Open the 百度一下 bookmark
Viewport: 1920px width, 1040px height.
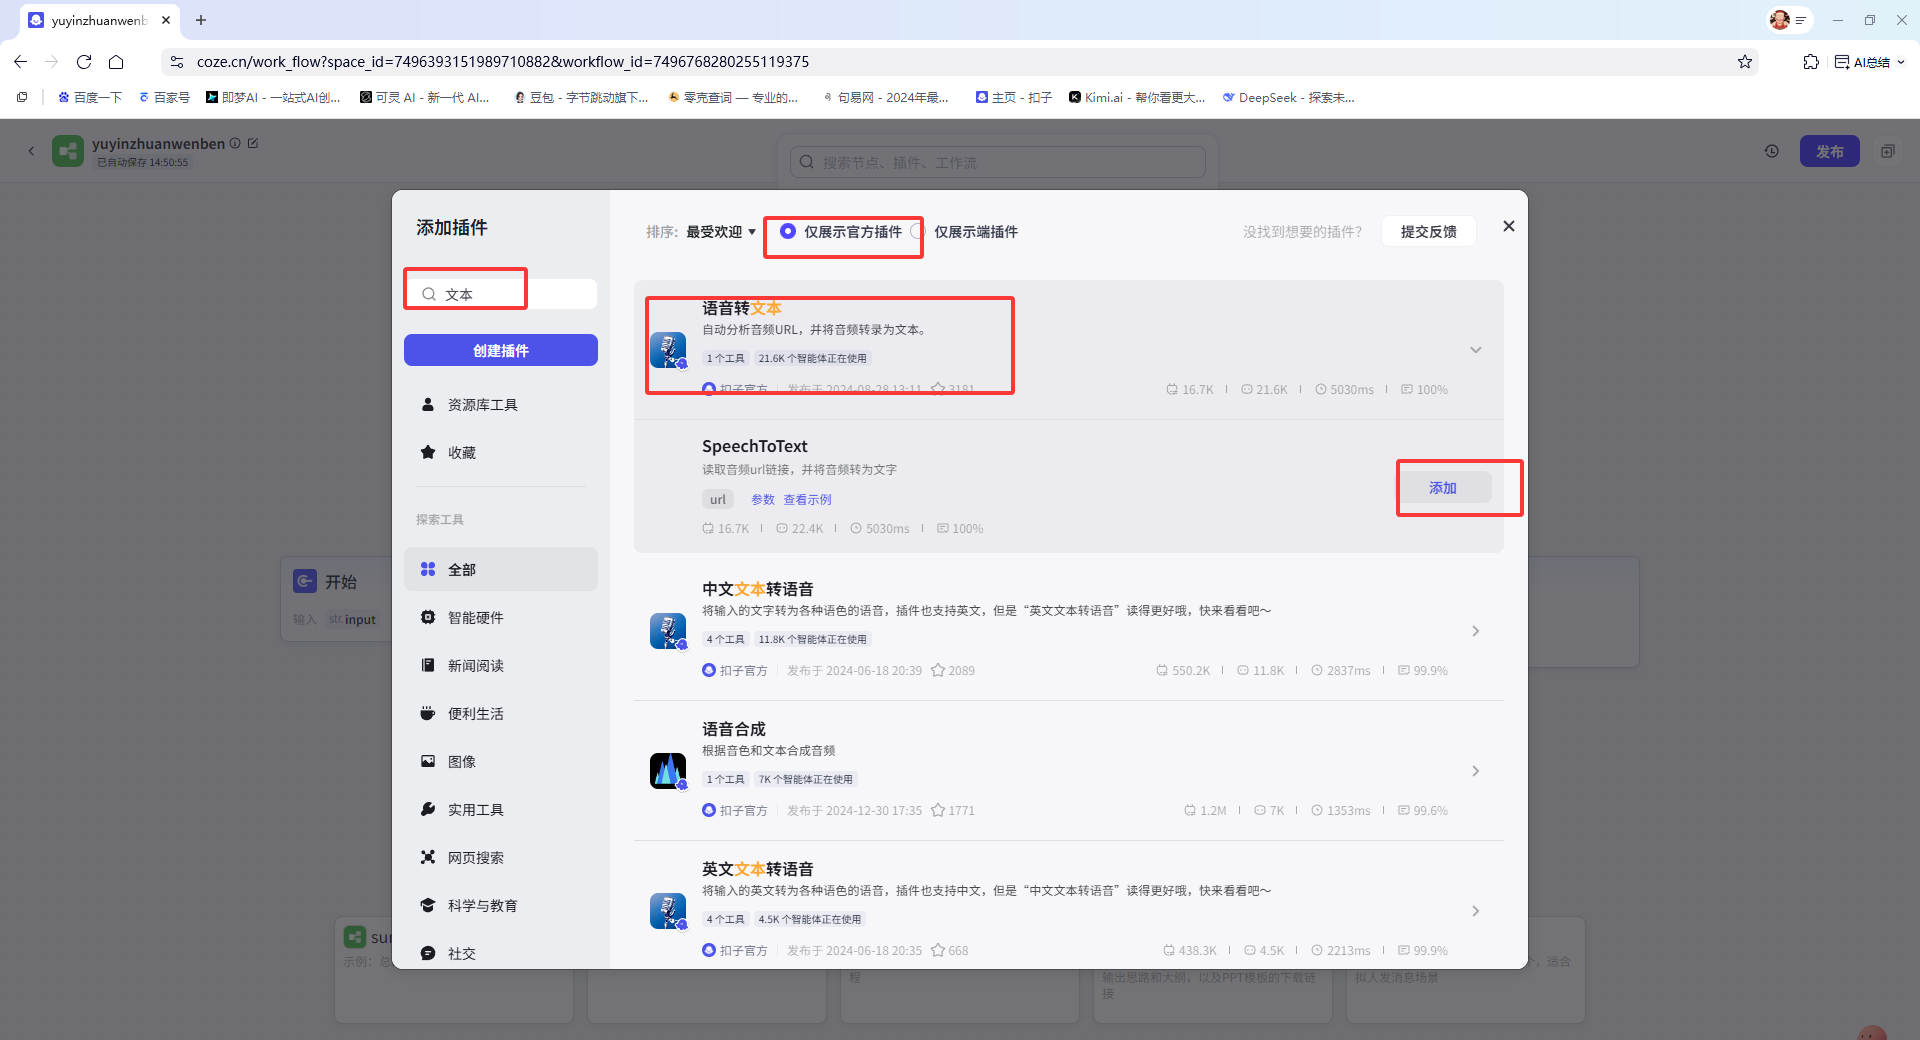(x=90, y=97)
